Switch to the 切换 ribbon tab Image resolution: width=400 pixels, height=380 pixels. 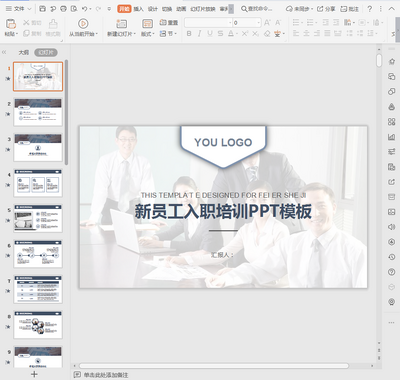(167, 9)
